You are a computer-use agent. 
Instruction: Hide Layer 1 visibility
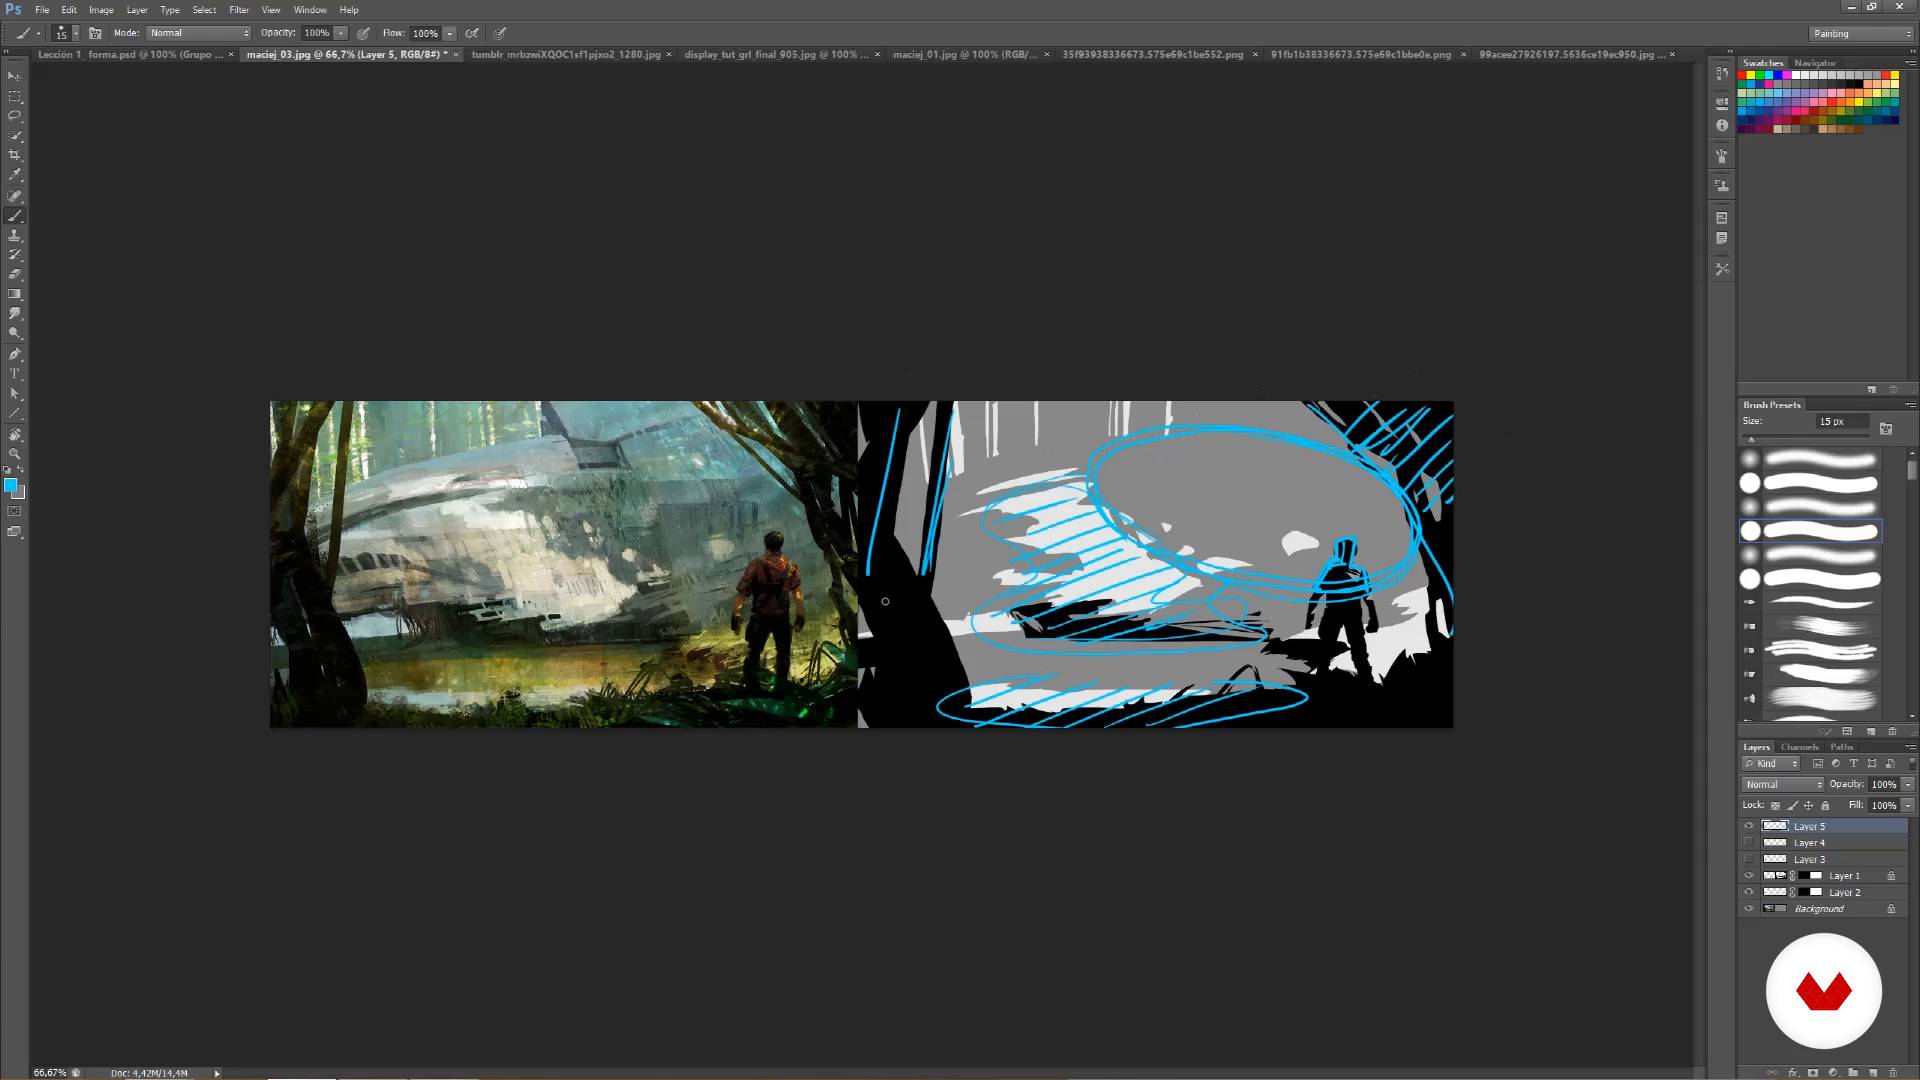tap(1749, 876)
